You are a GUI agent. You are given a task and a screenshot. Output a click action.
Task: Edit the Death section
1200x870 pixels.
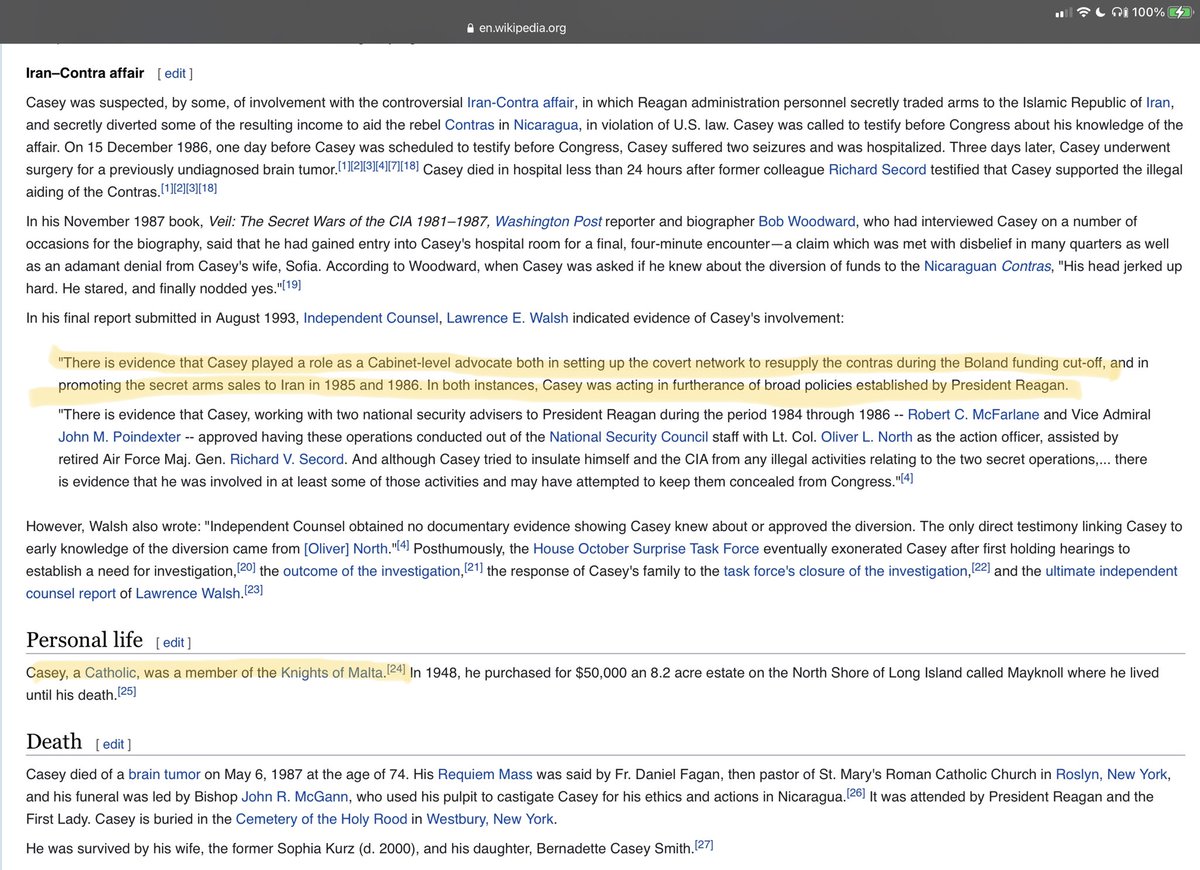pos(113,744)
